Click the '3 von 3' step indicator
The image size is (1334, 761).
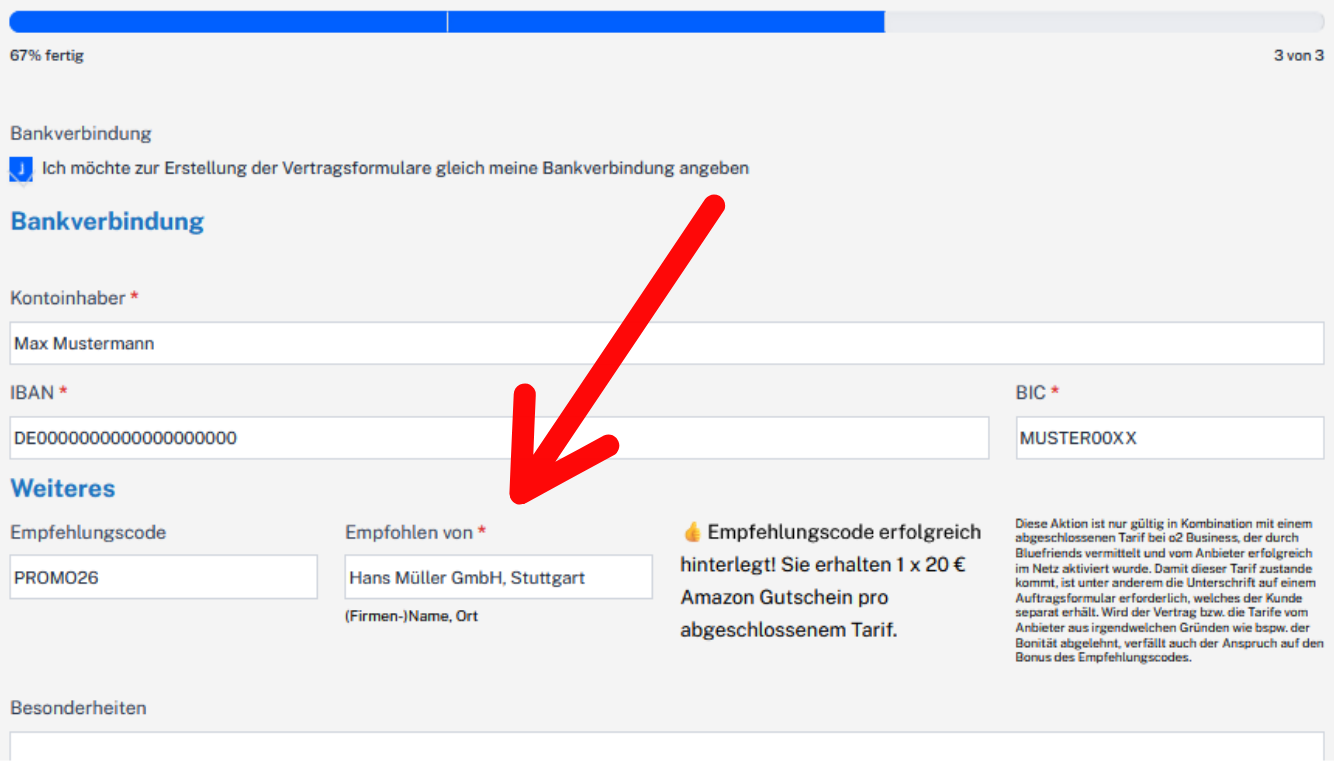[x=1298, y=56]
